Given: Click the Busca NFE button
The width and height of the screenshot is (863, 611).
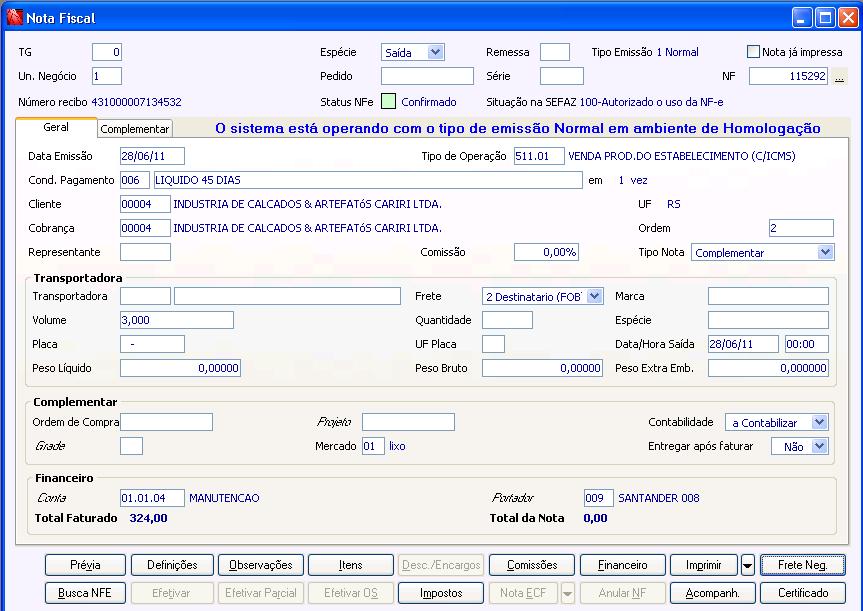Looking at the screenshot, I should (x=84, y=593).
